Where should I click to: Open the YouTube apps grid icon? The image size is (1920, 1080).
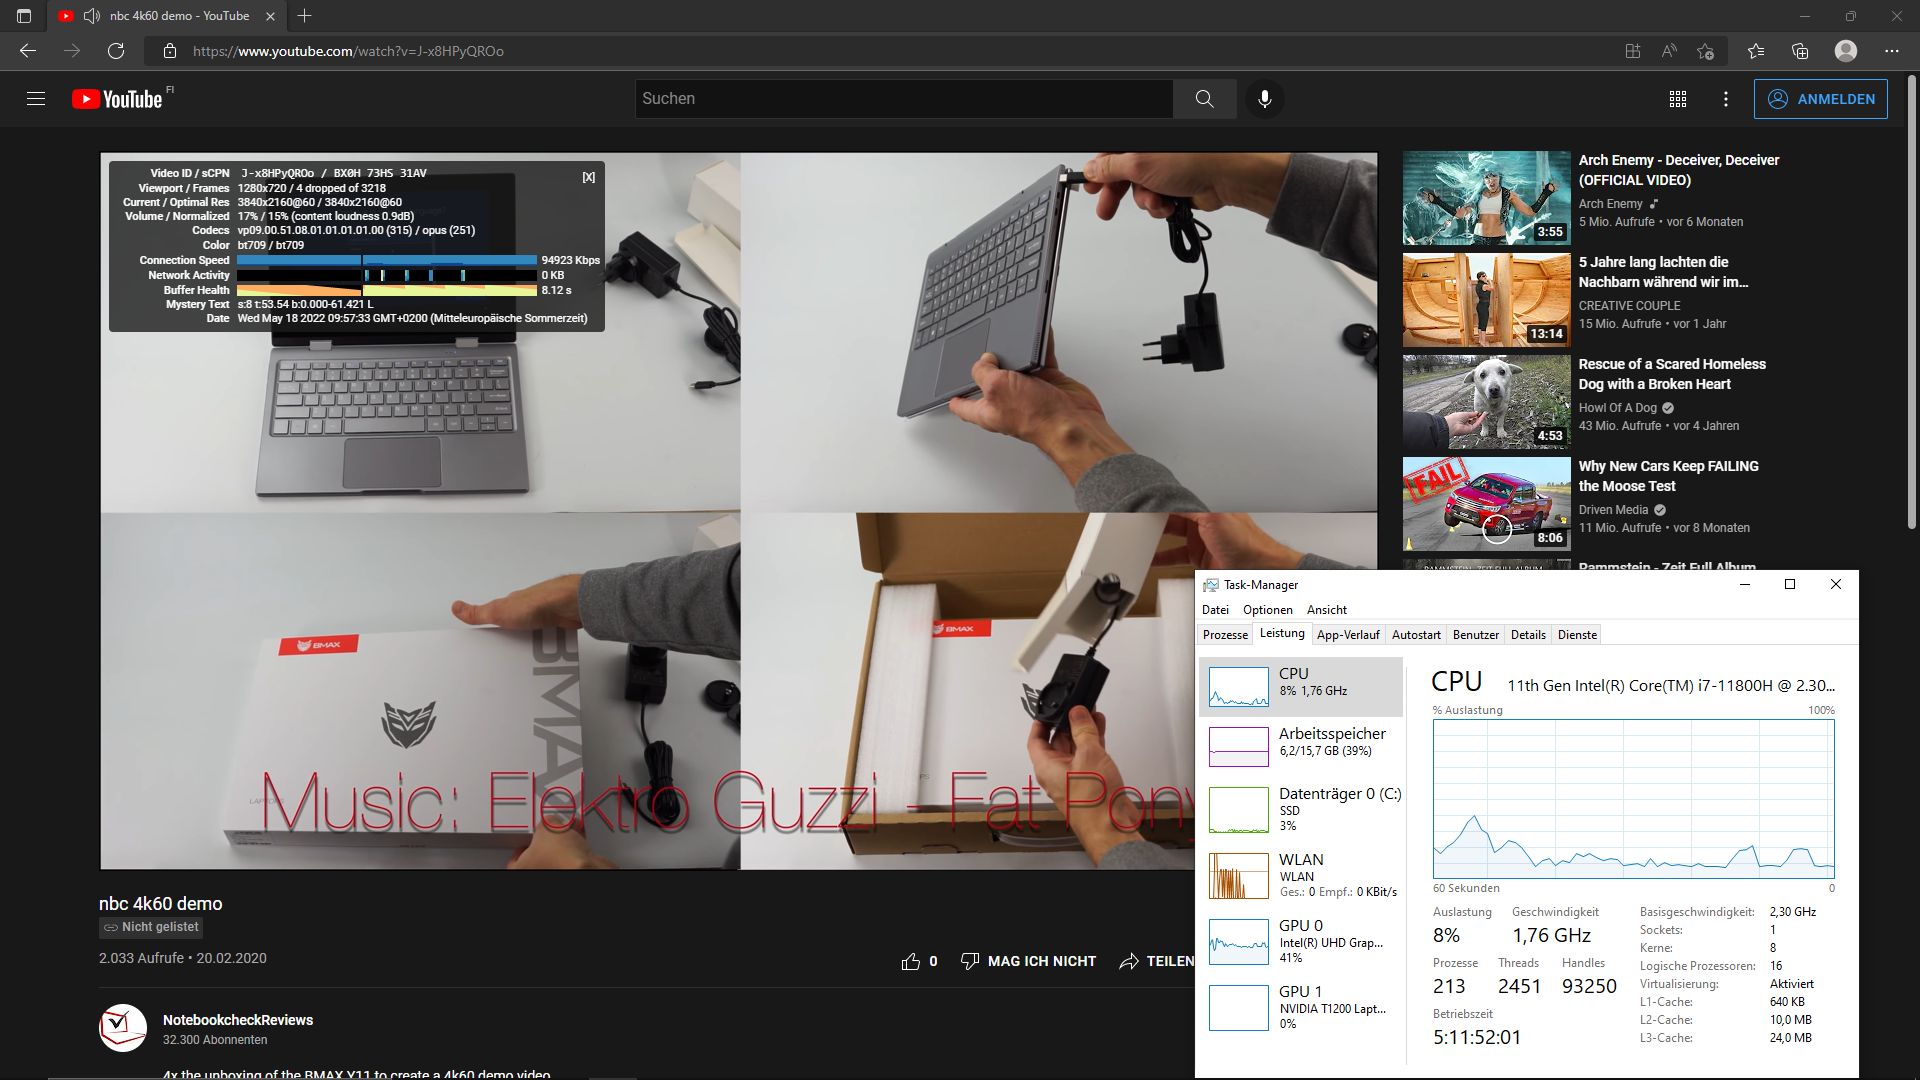coord(1678,99)
